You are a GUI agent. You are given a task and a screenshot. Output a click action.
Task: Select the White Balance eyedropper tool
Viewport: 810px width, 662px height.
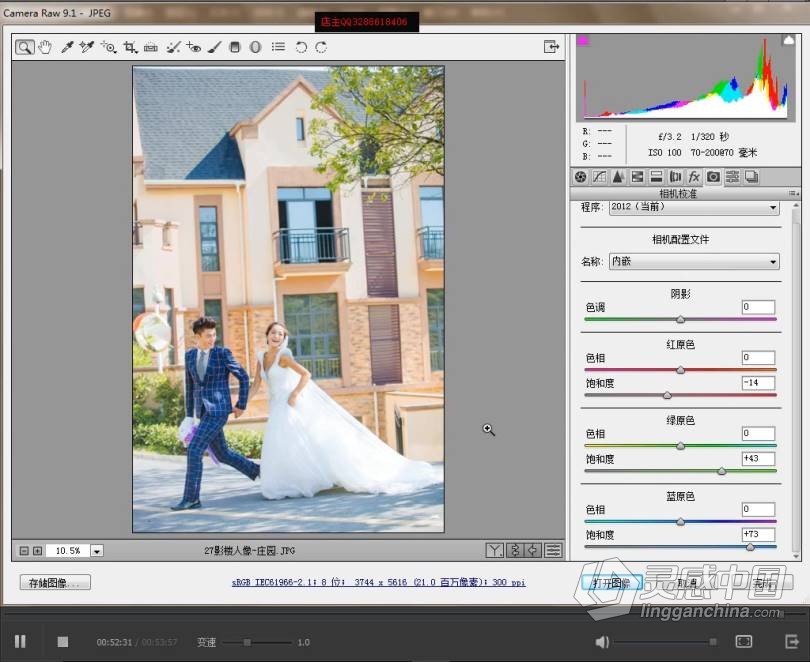[67, 47]
